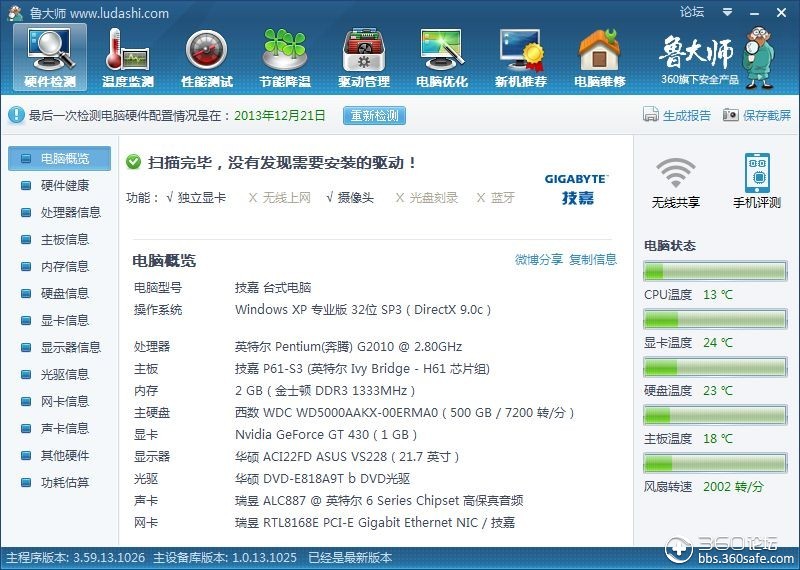This screenshot has height=570, width=800.
Task: Click the graphics value Nvidia GeForce GT 430
Action: pyautogui.click(x=326, y=434)
